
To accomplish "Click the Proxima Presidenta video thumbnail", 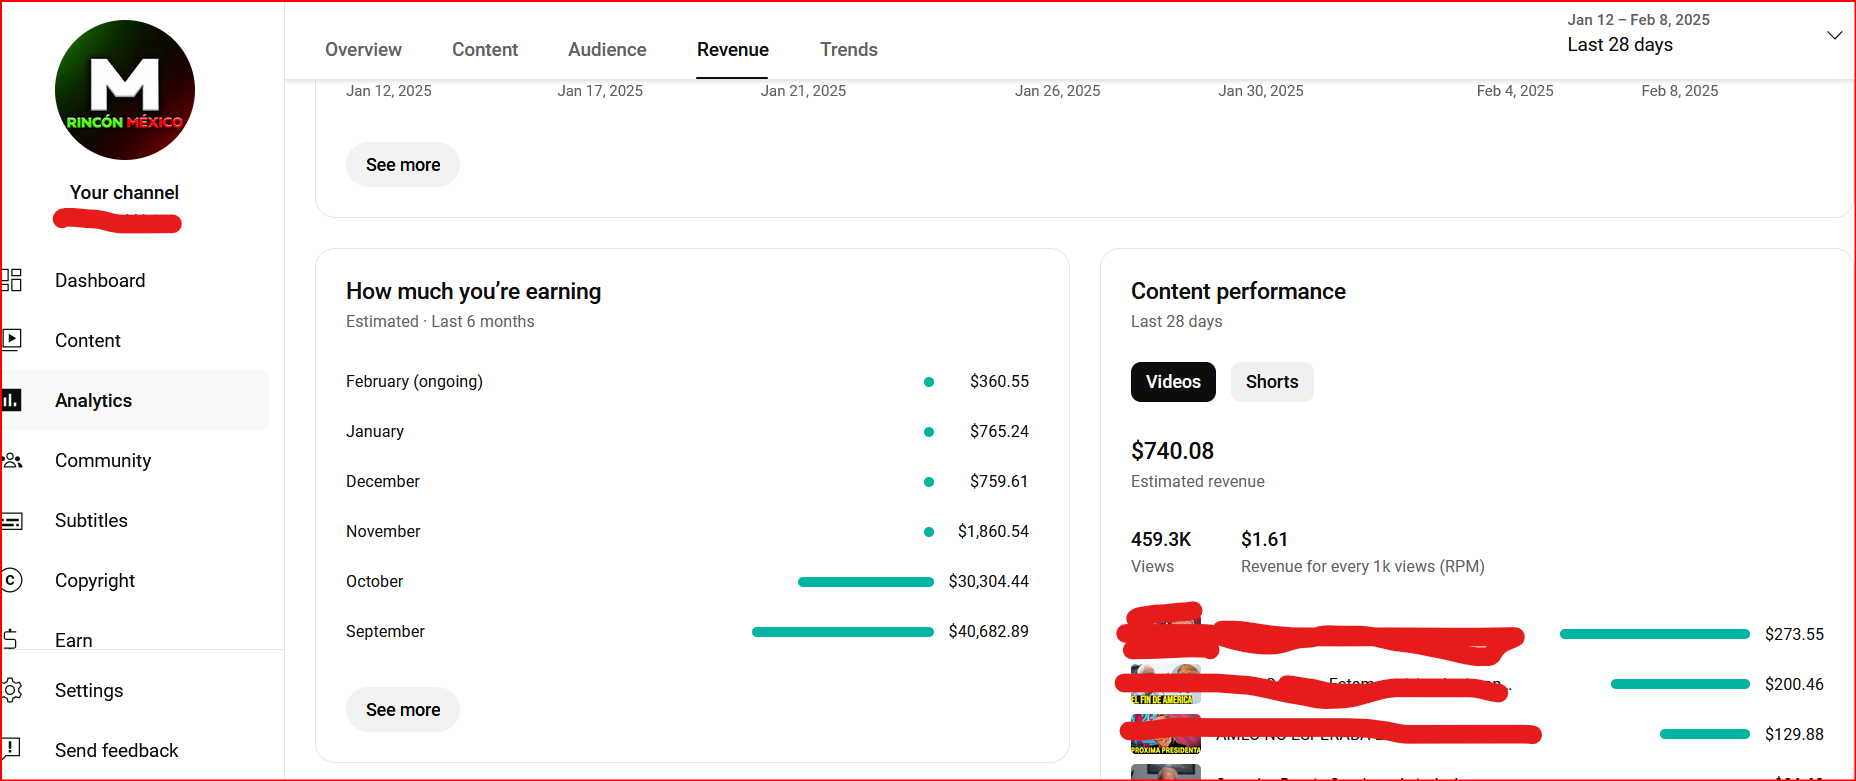I will 1166,735.
